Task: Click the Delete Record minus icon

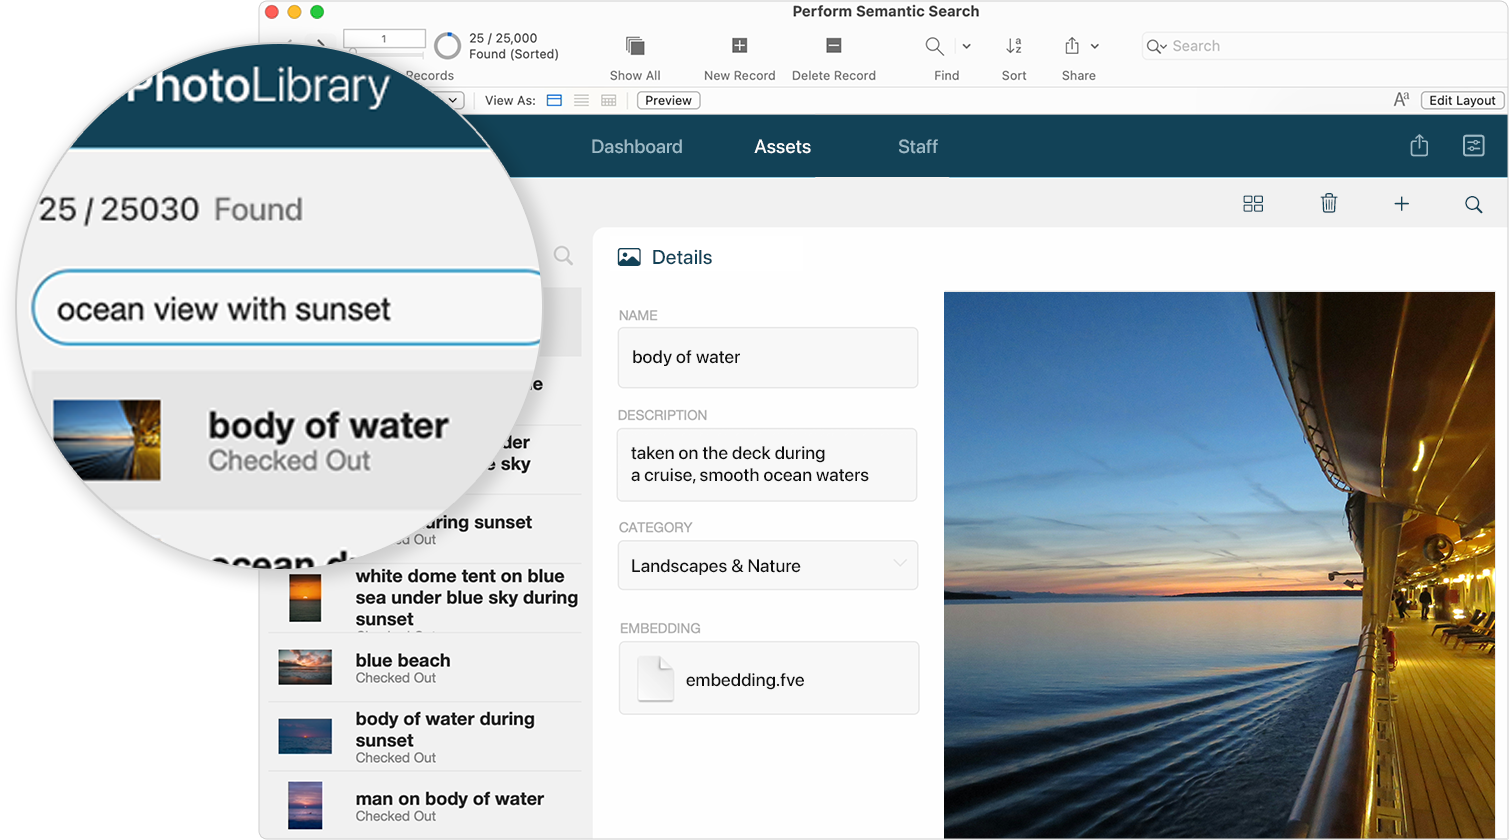Action: click(833, 45)
